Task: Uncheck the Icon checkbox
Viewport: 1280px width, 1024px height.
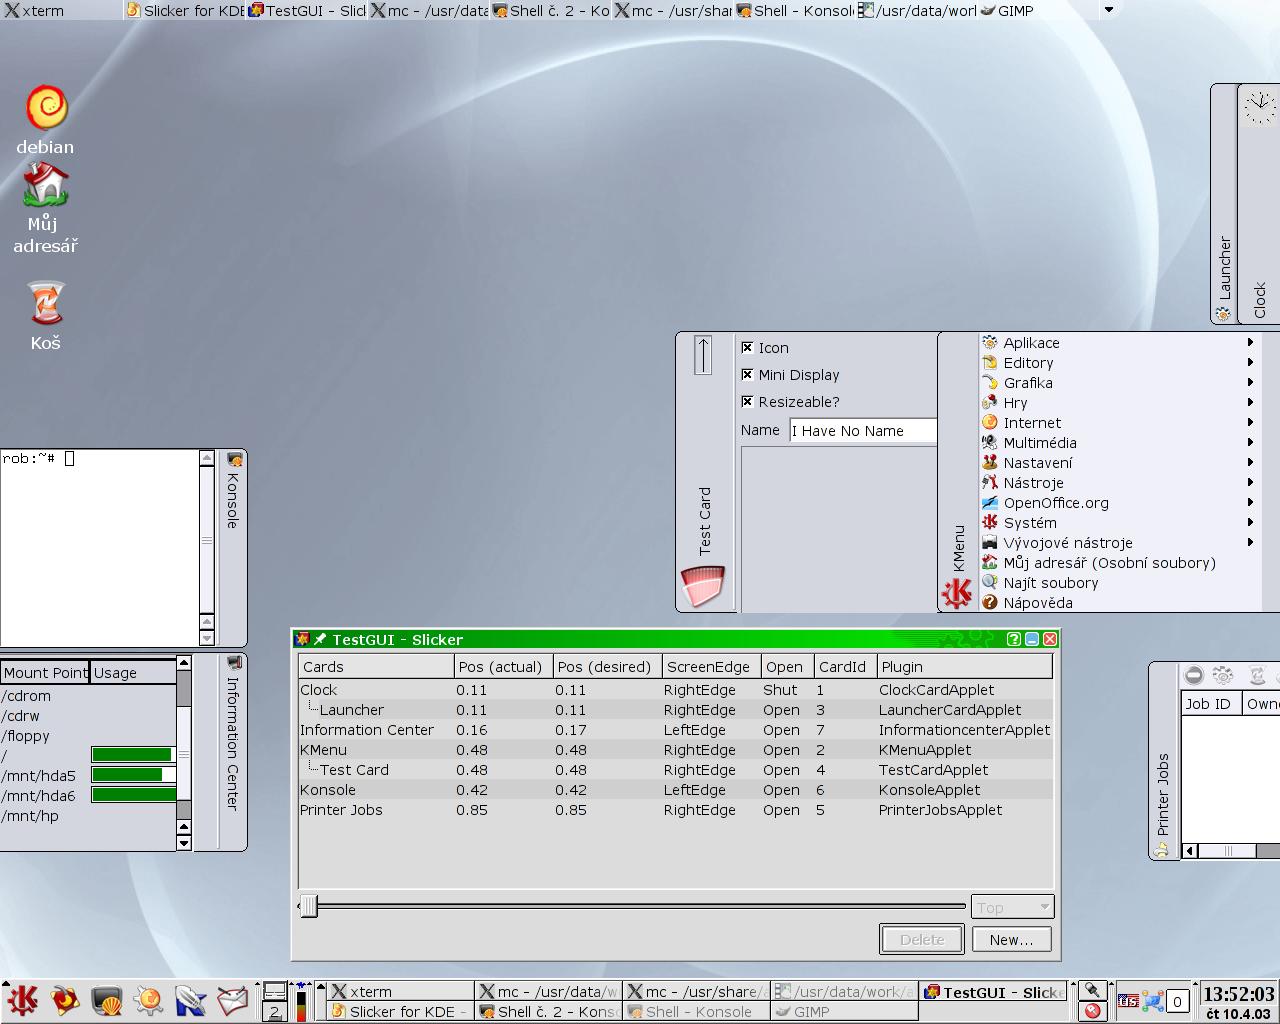Action: pyautogui.click(x=747, y=348)
